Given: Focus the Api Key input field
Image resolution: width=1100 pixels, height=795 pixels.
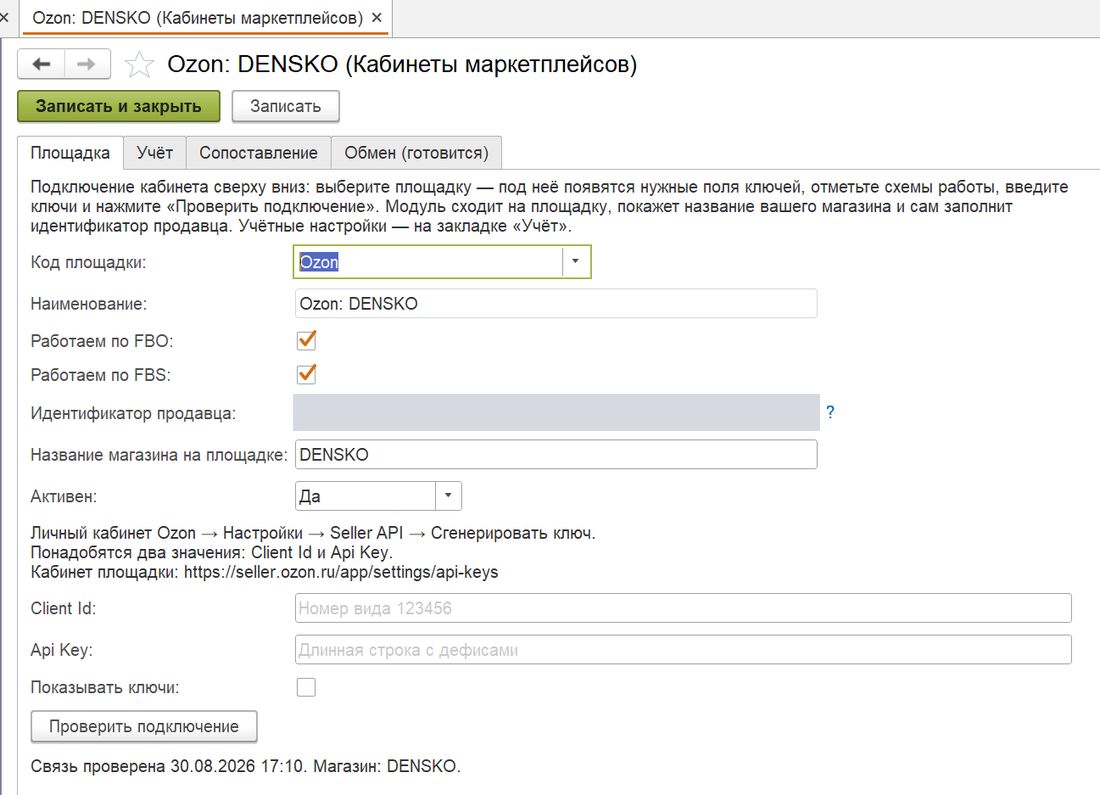Looking at the screenshot, I should 683,650.
